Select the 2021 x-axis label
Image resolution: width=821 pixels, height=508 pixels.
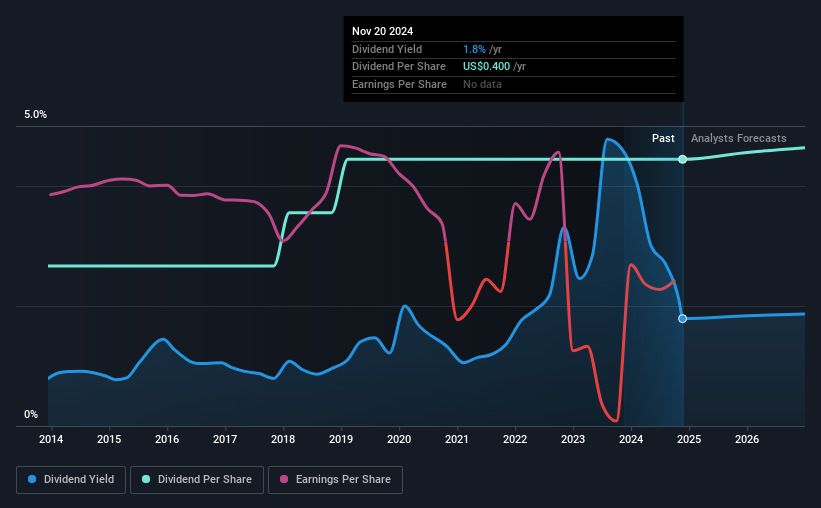pos(457,439)
